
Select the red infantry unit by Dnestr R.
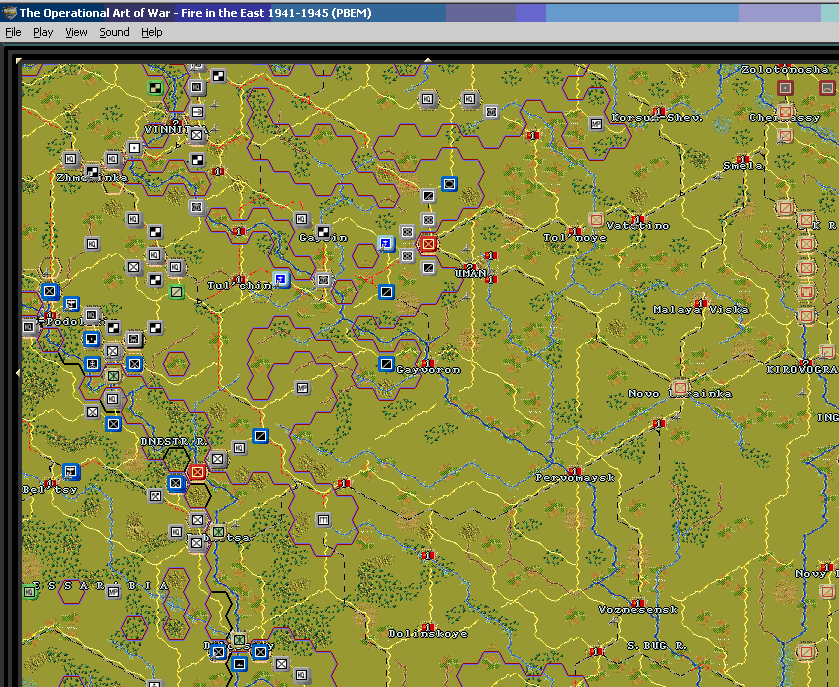[x=197, y=472]
